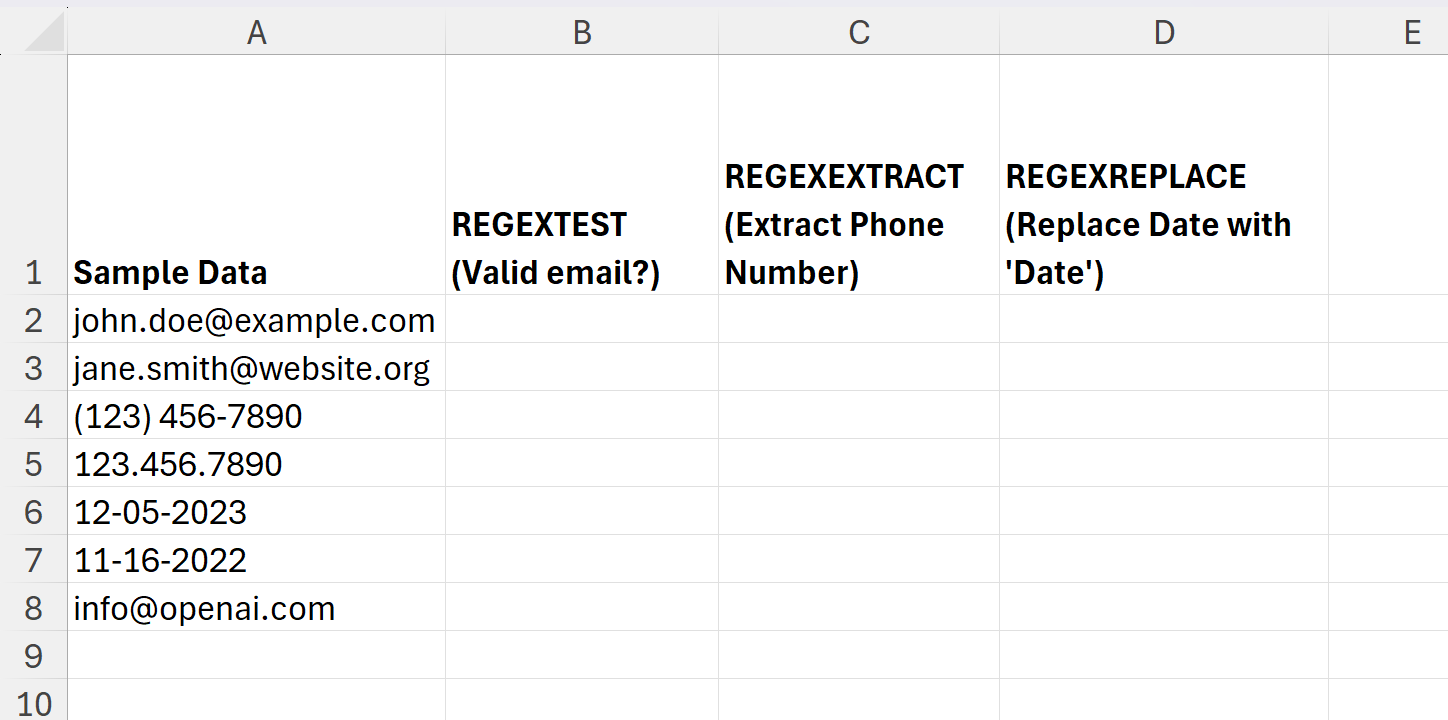
Task: Select row 9 header
Action: pos(34,656)
